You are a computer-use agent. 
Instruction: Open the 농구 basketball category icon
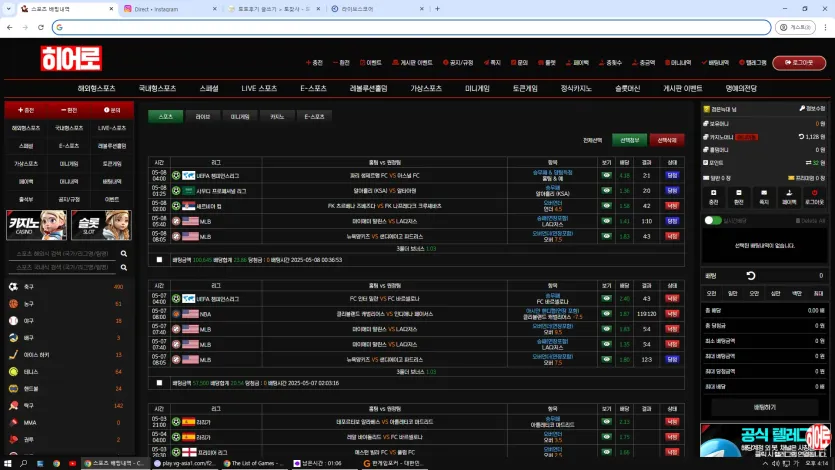(x=13, y=303)
